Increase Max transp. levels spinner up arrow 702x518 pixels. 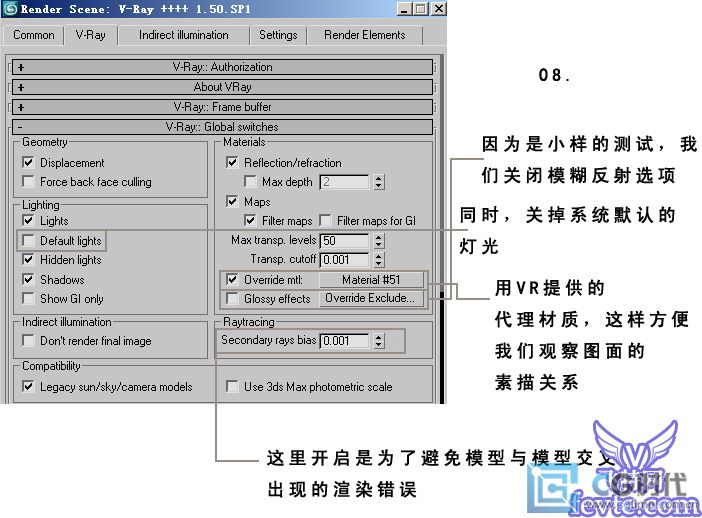(x=379, y=237)
